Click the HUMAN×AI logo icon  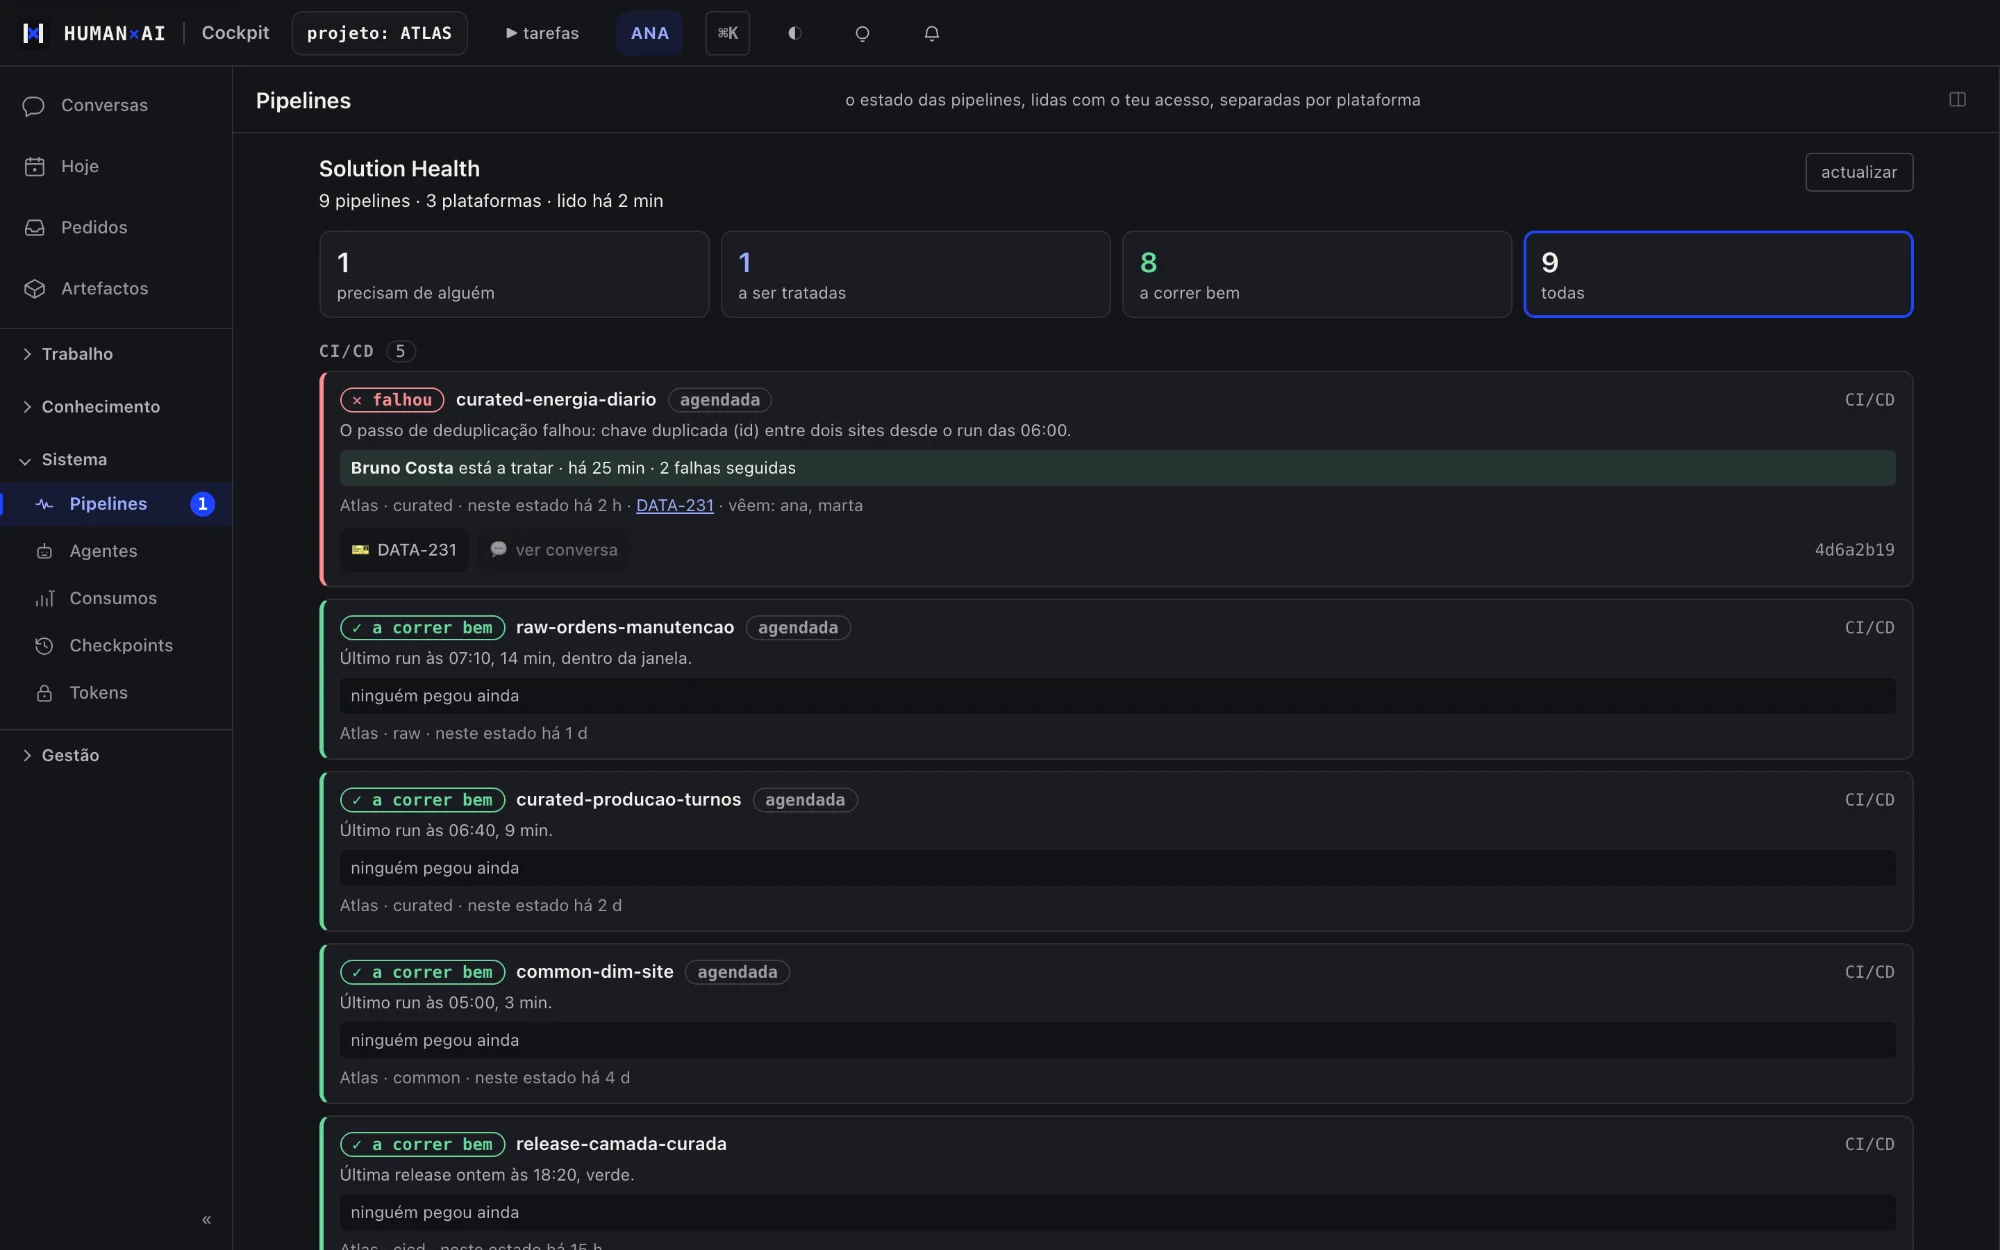pos(34,33)
